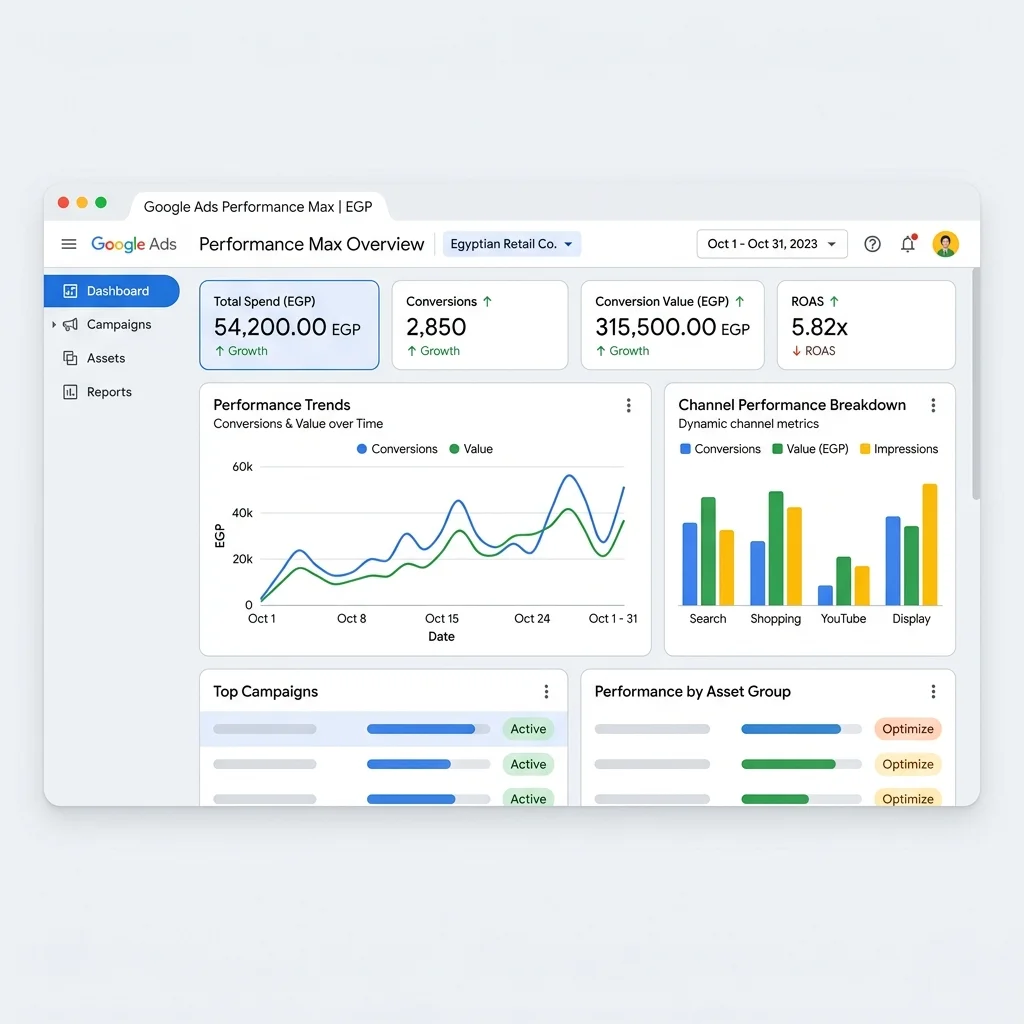Click the 315,500.00 EGP value

tap(672, 327)
